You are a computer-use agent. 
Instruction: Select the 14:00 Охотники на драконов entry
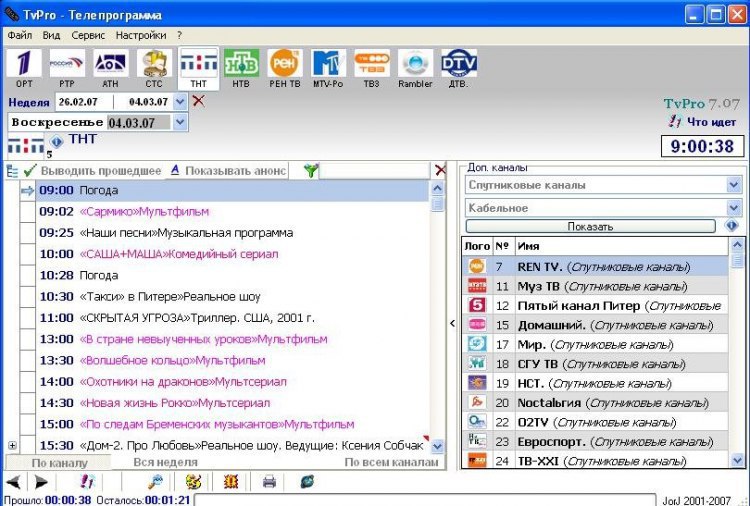click(232, 382)
